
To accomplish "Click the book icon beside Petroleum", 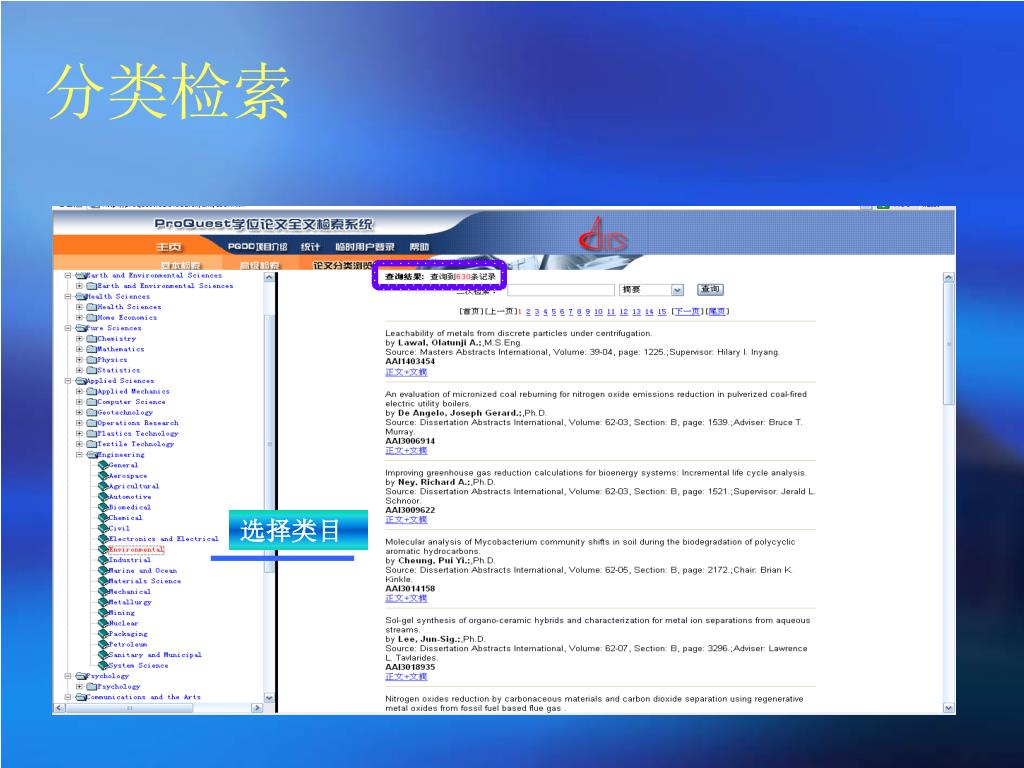I will coord(103,644).
